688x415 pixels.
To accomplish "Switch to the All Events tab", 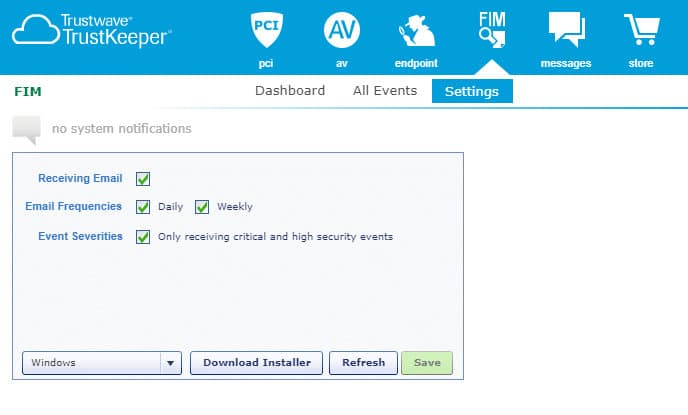I will 385,91.
